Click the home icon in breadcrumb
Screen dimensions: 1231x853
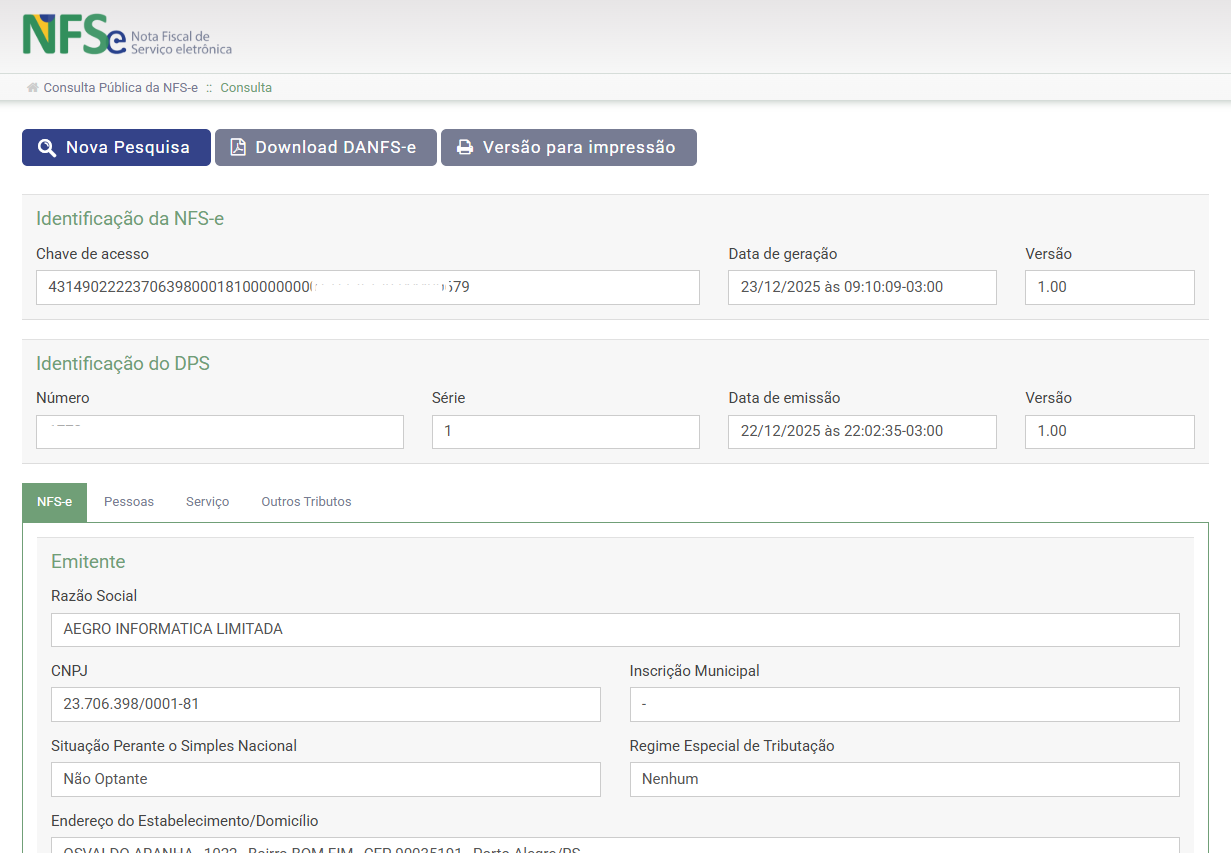(x=33, y=88)
